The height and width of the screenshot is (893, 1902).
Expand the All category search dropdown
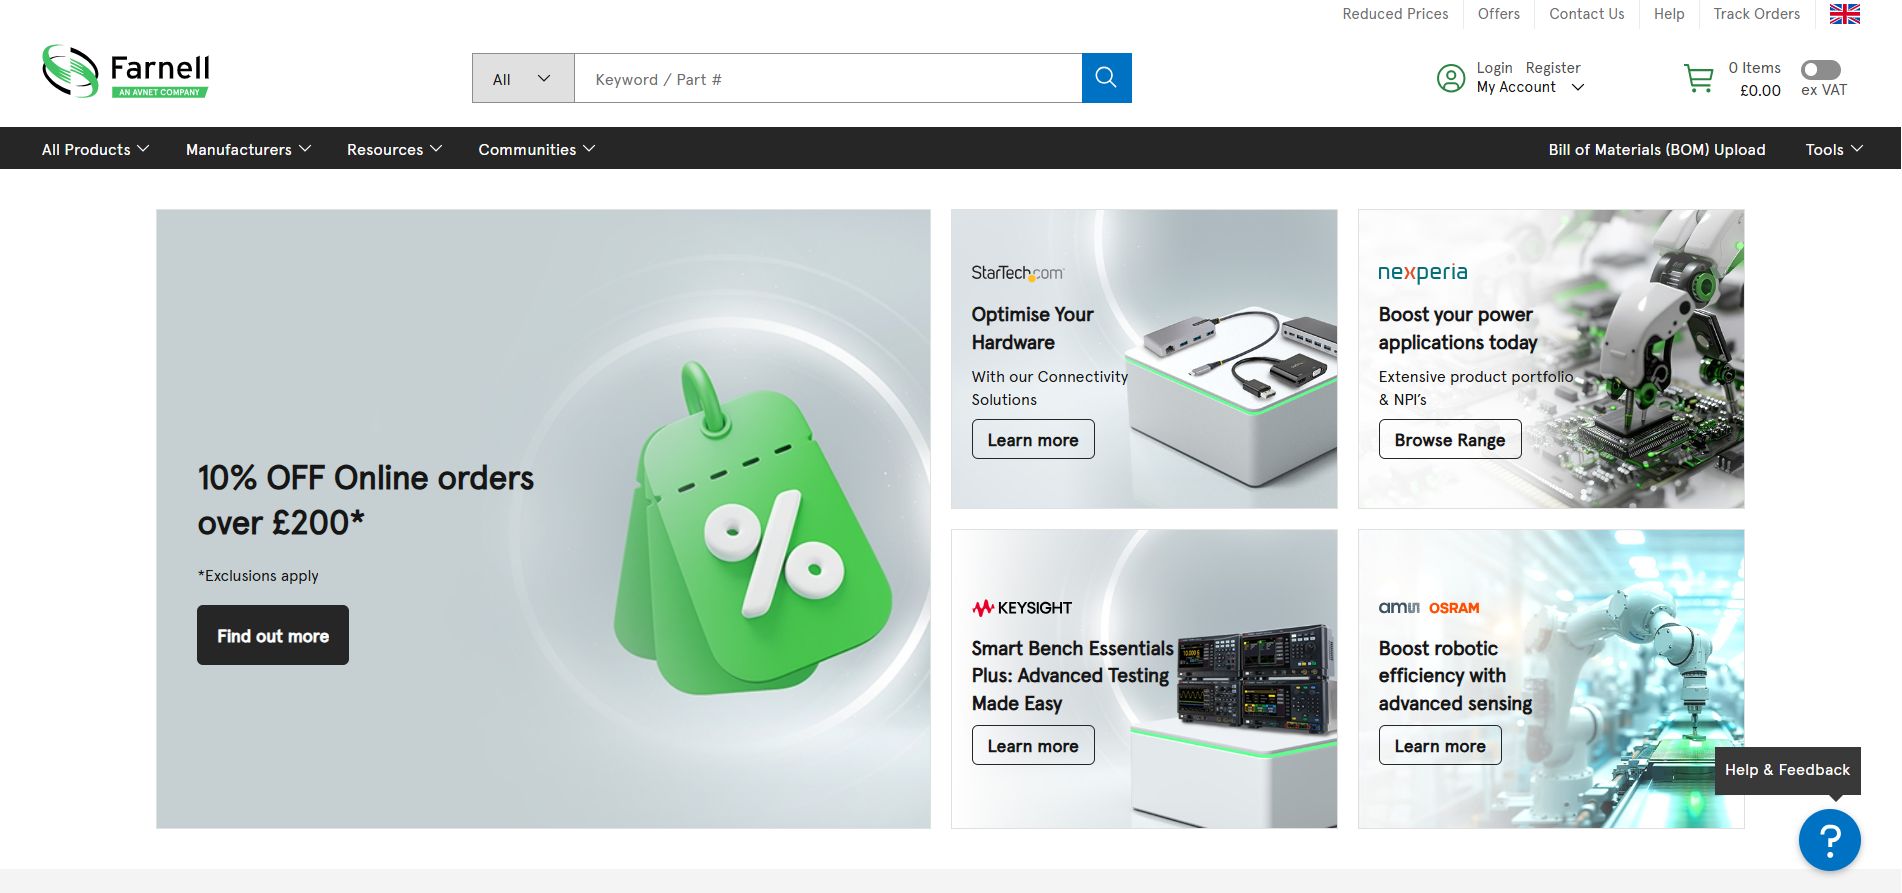pos(523,79)
